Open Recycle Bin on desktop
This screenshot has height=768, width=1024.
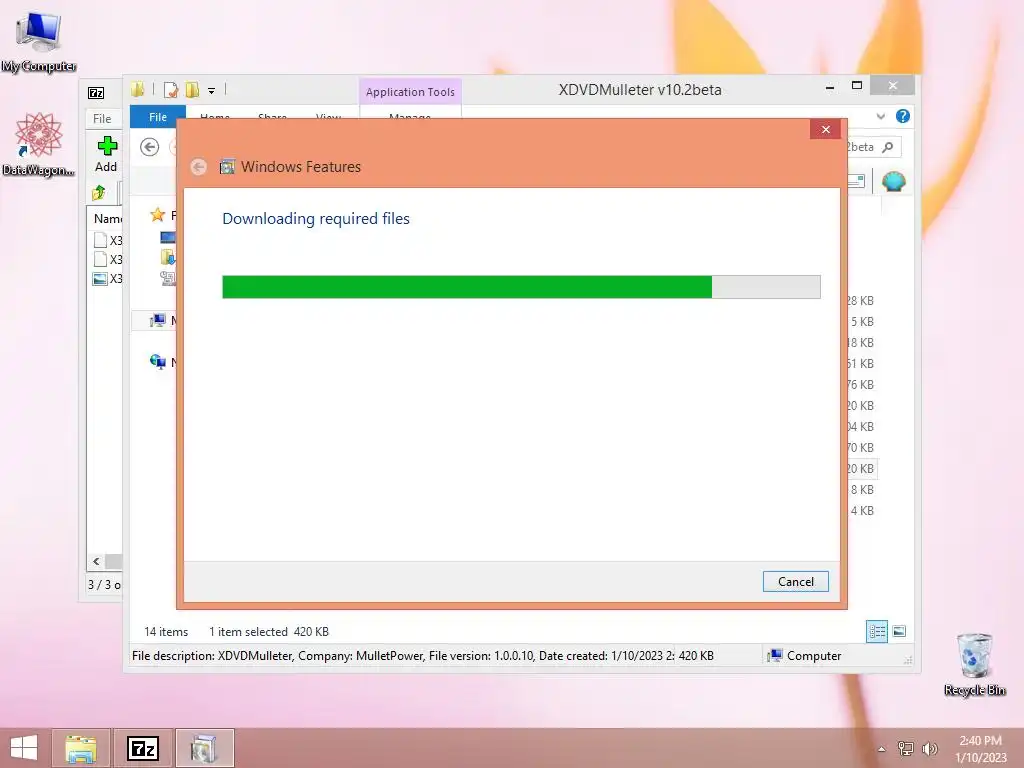974,664
